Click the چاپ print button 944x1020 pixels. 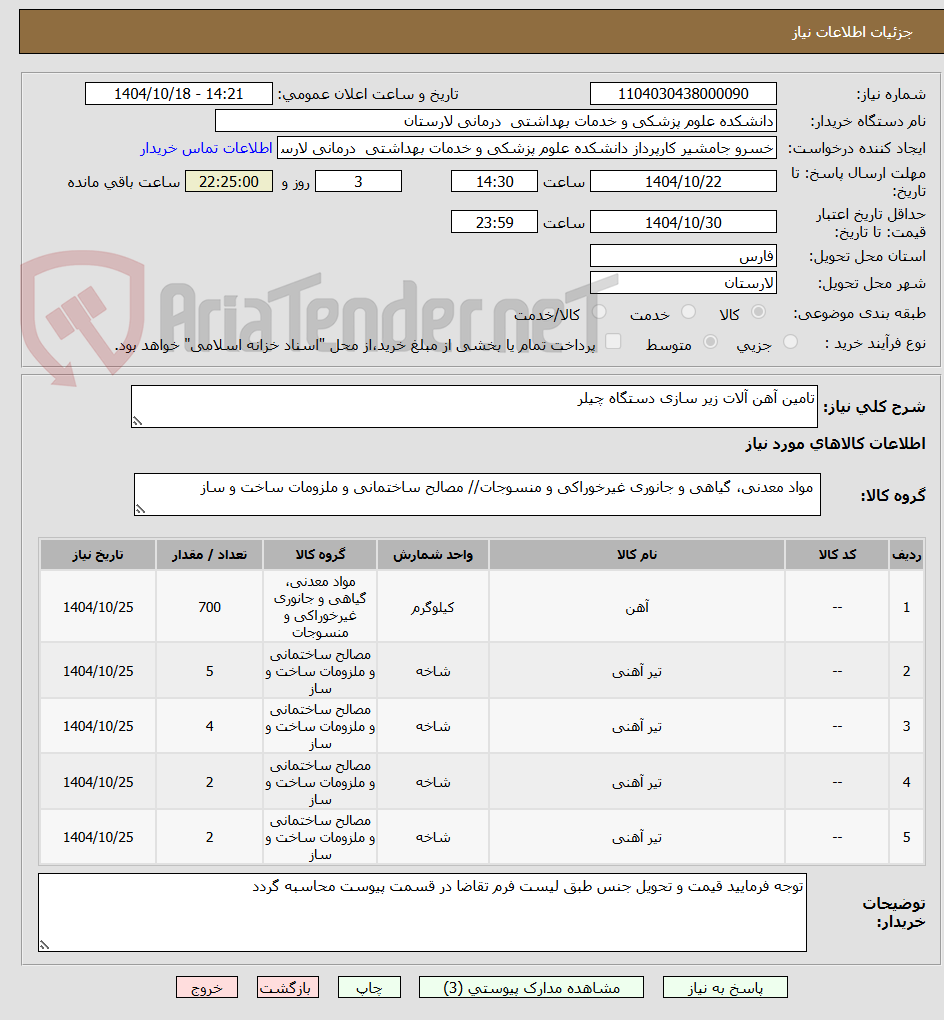369,987
